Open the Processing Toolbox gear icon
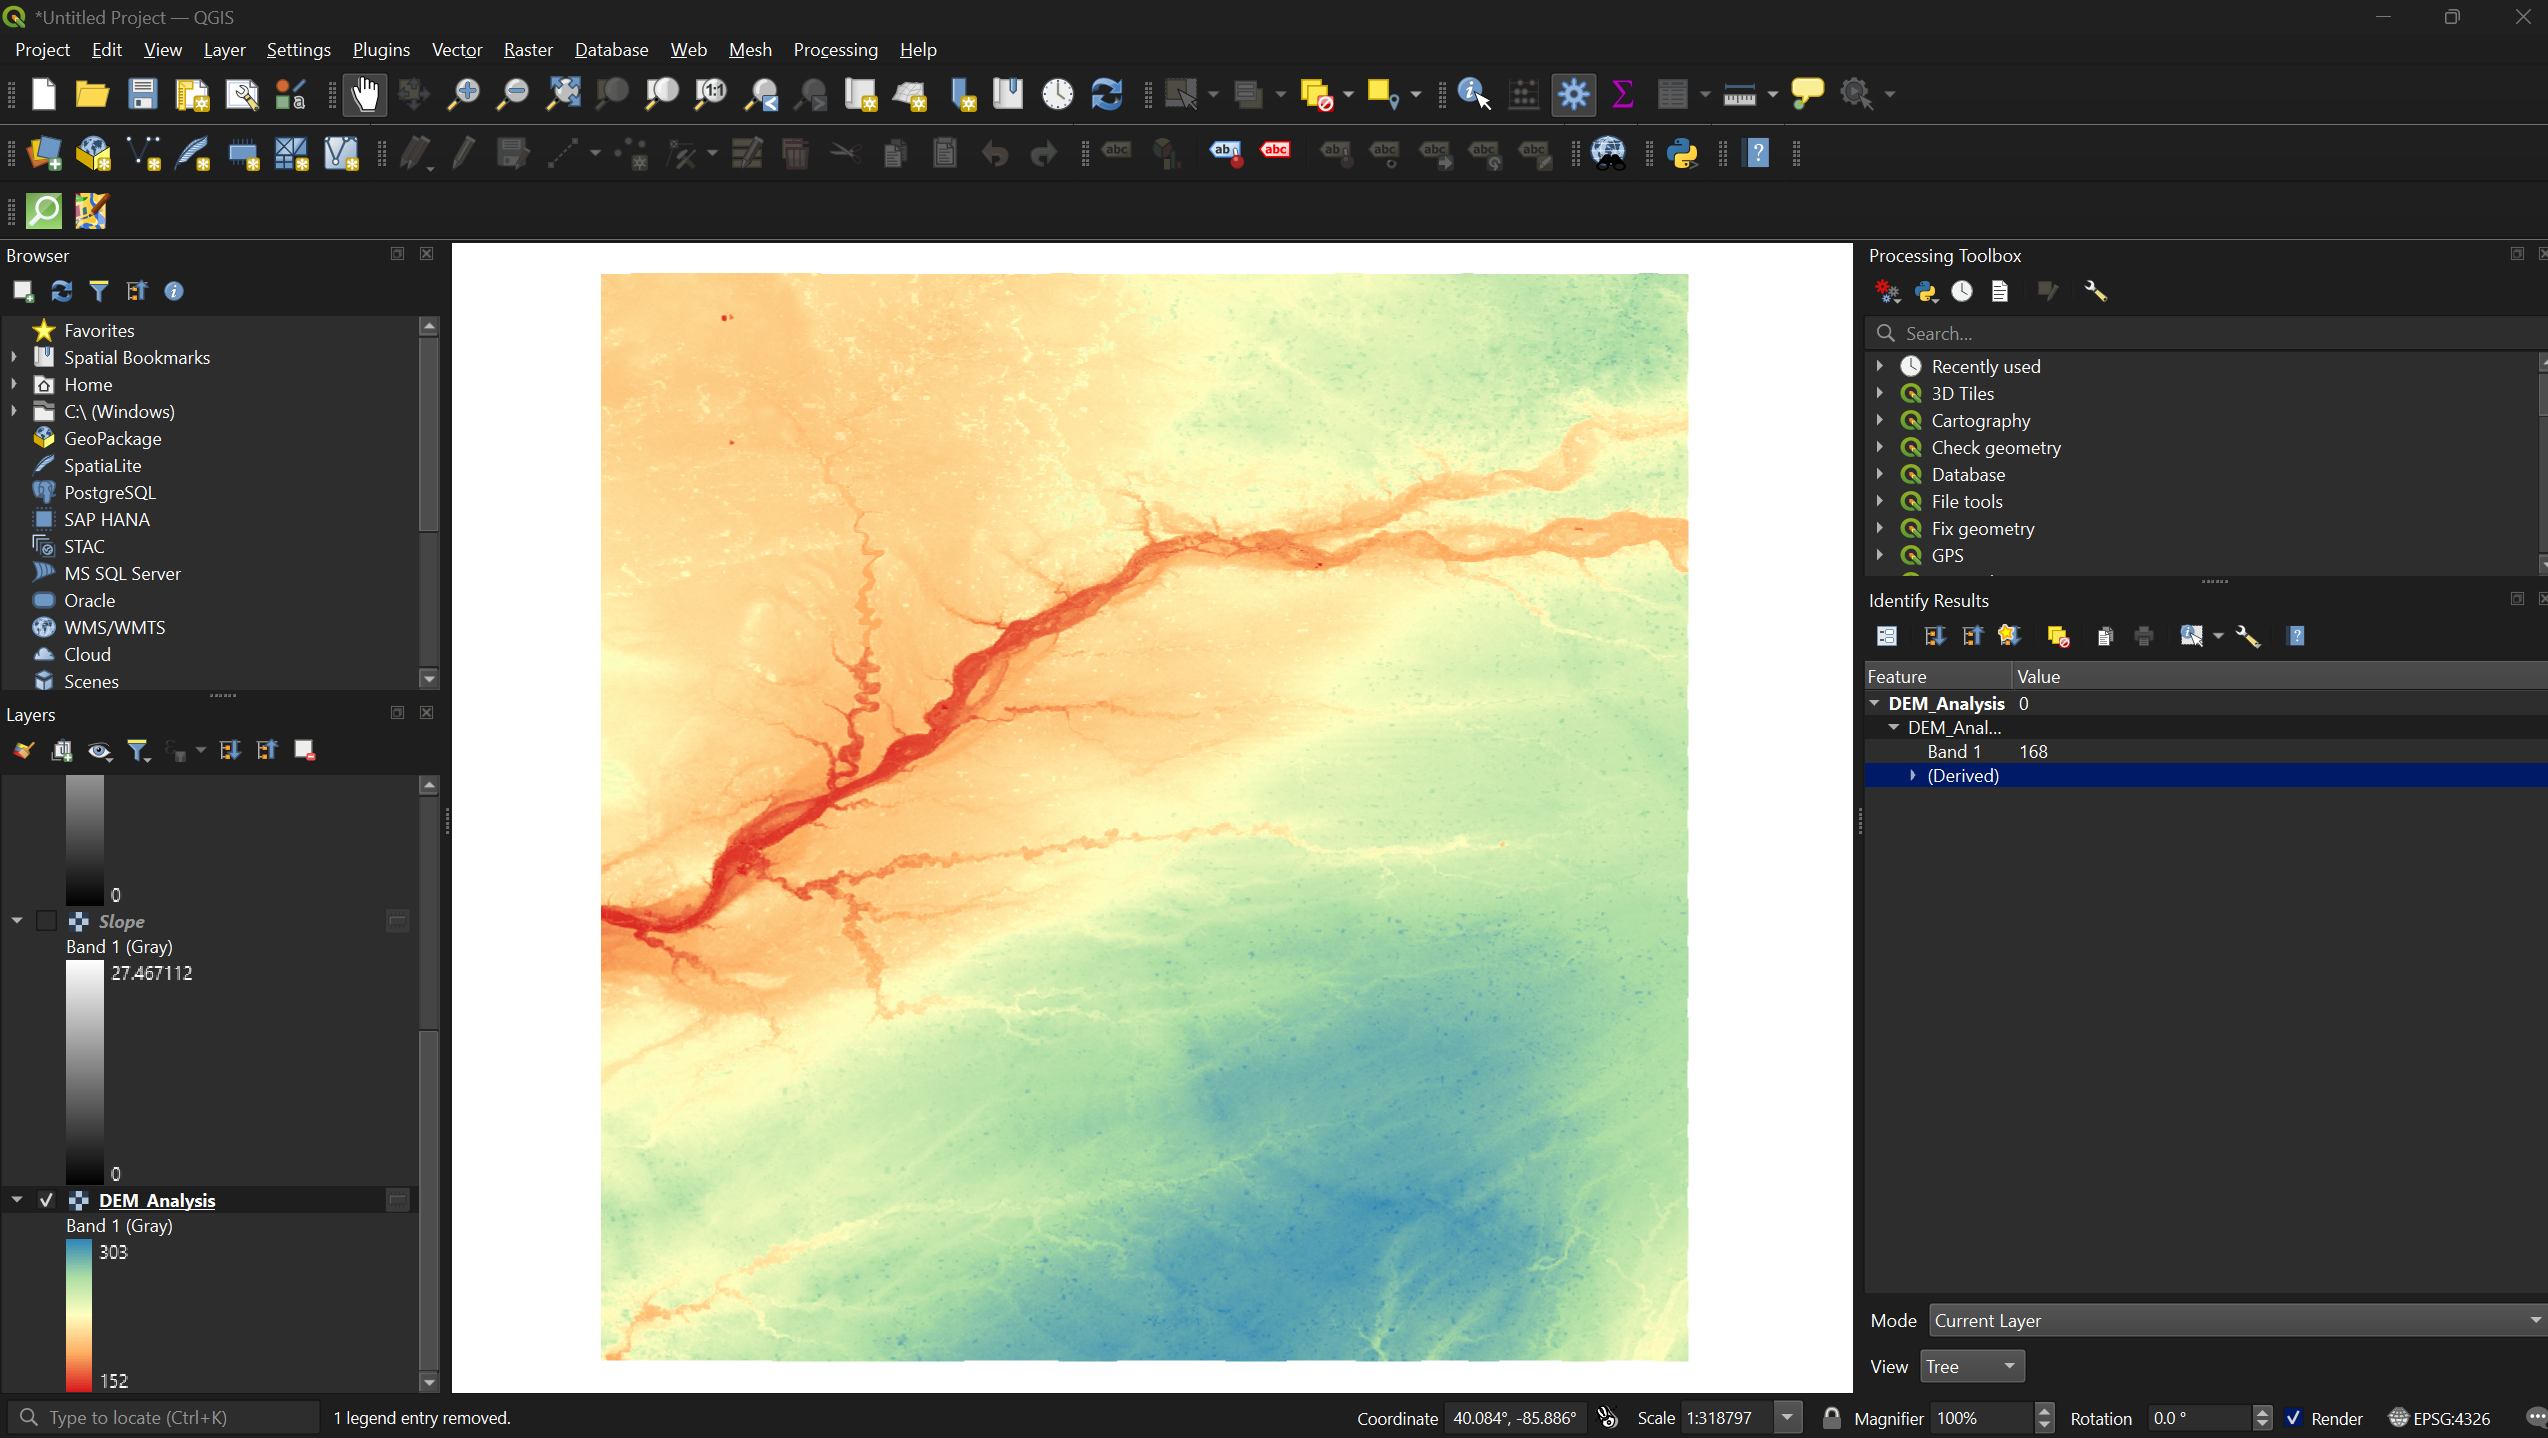Screen dimensions: 2548x1438 (1573, 95)
